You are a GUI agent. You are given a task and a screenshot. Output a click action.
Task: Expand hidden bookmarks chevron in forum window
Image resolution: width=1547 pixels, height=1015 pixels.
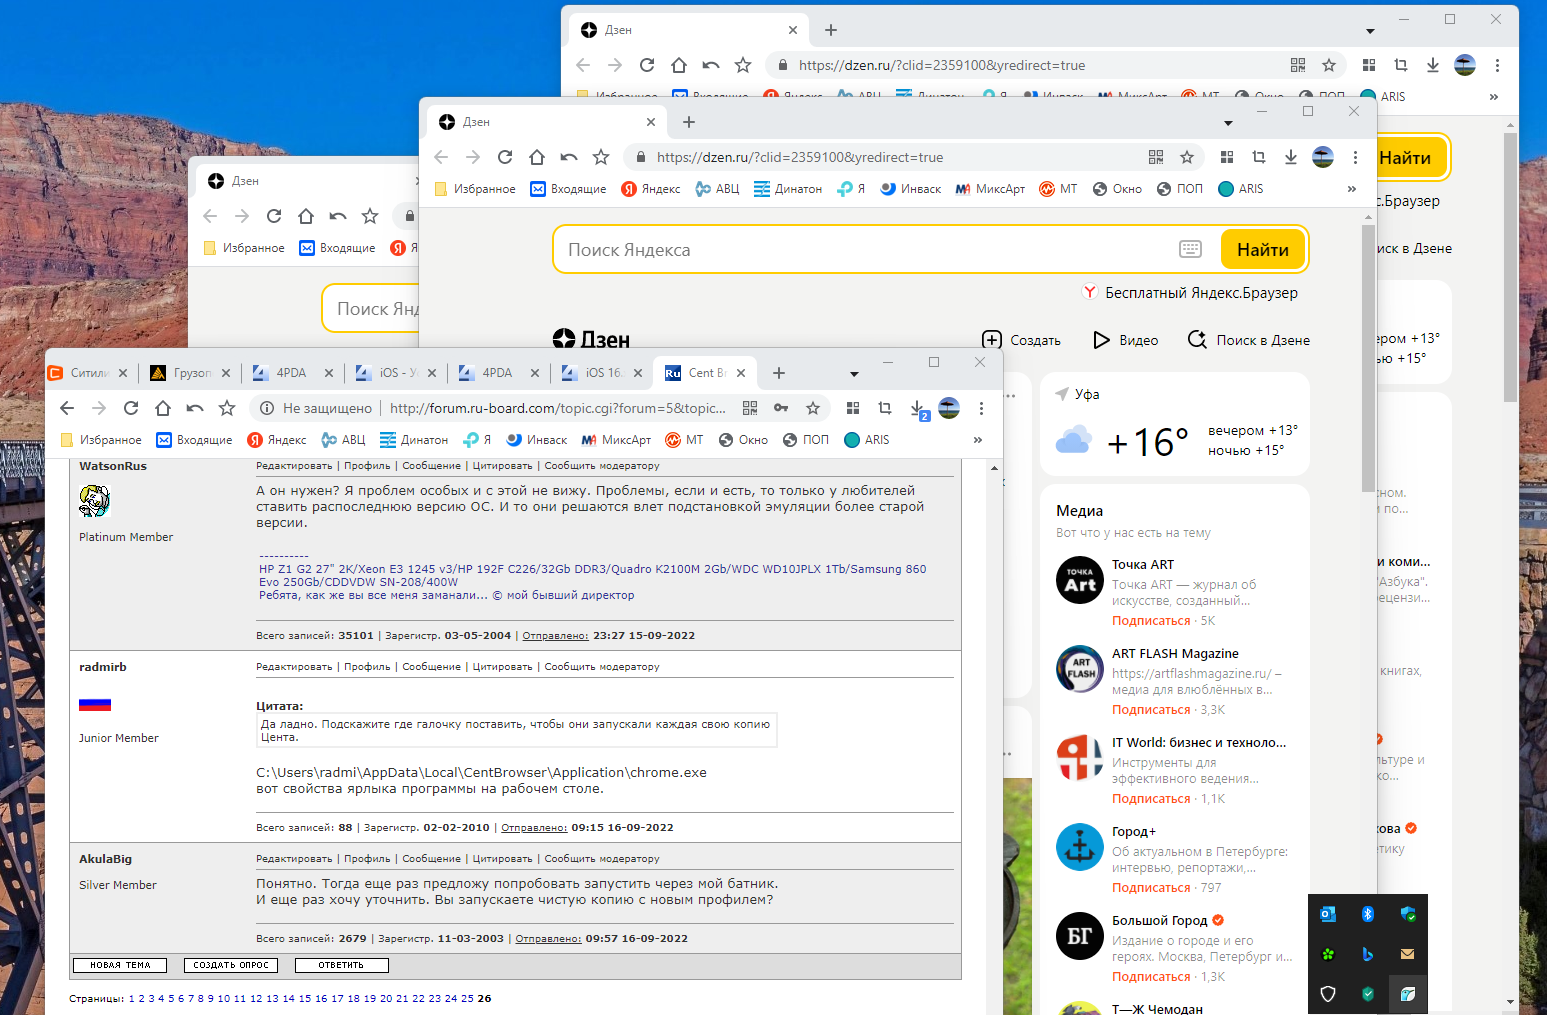978,440
